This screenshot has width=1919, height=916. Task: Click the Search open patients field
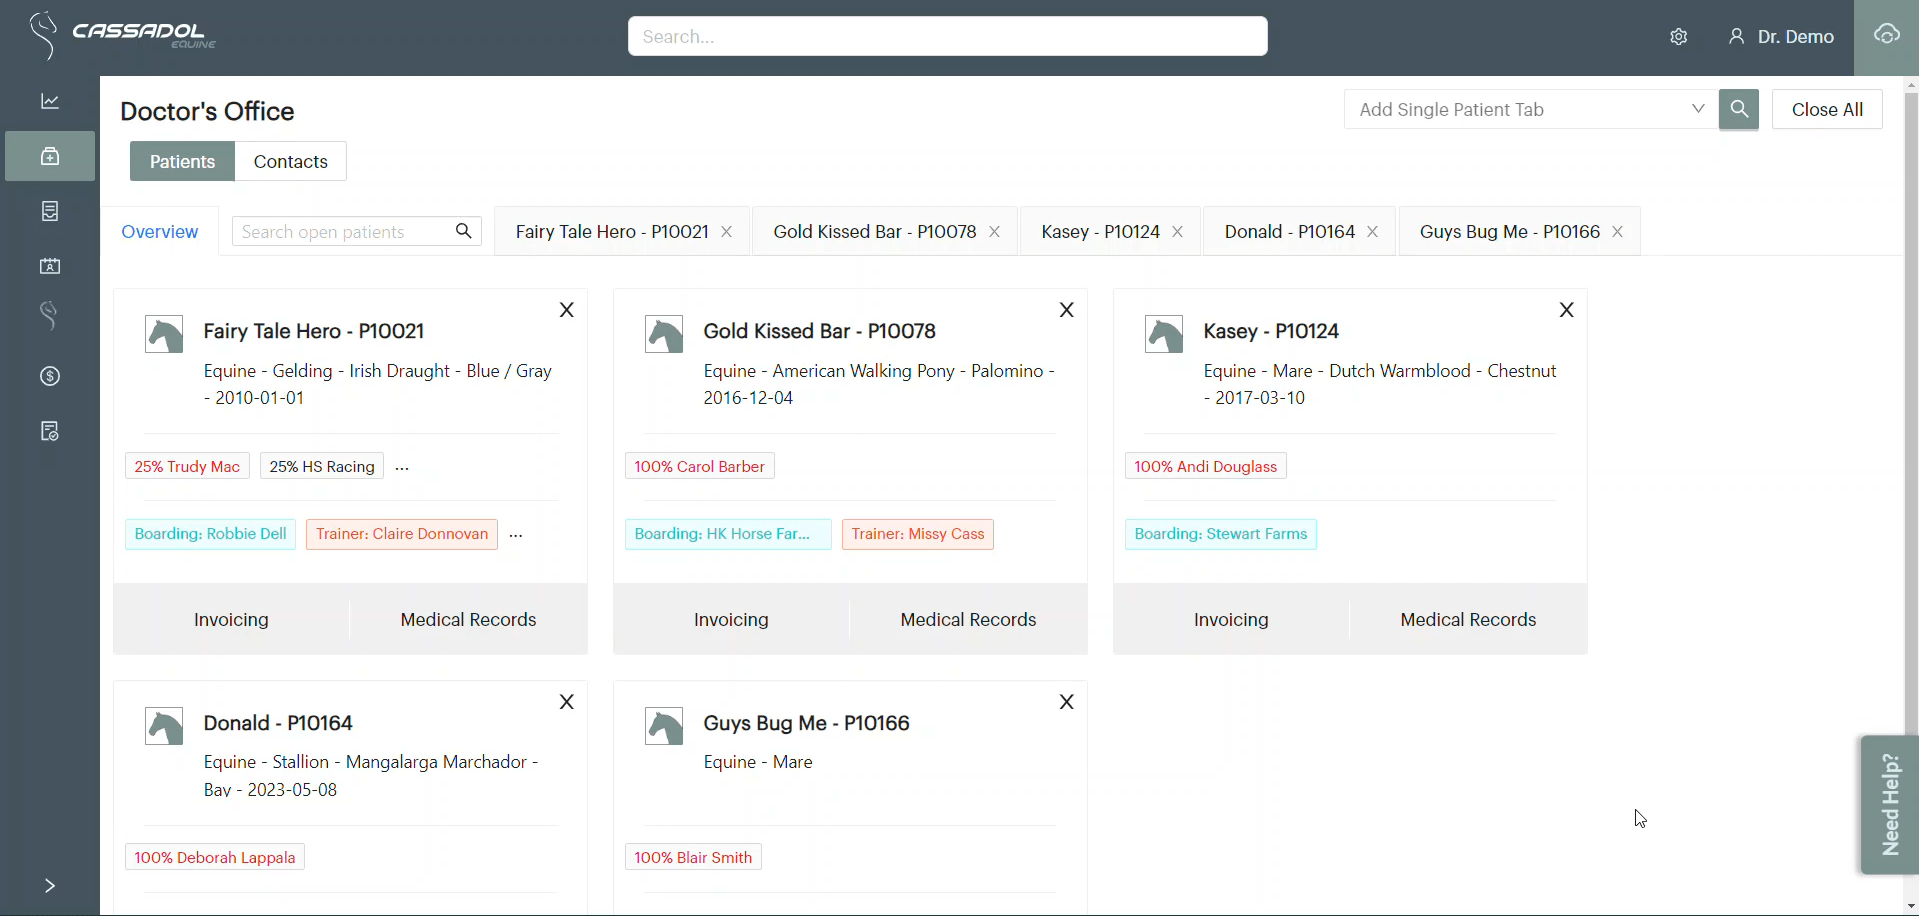tap(344, 232)
